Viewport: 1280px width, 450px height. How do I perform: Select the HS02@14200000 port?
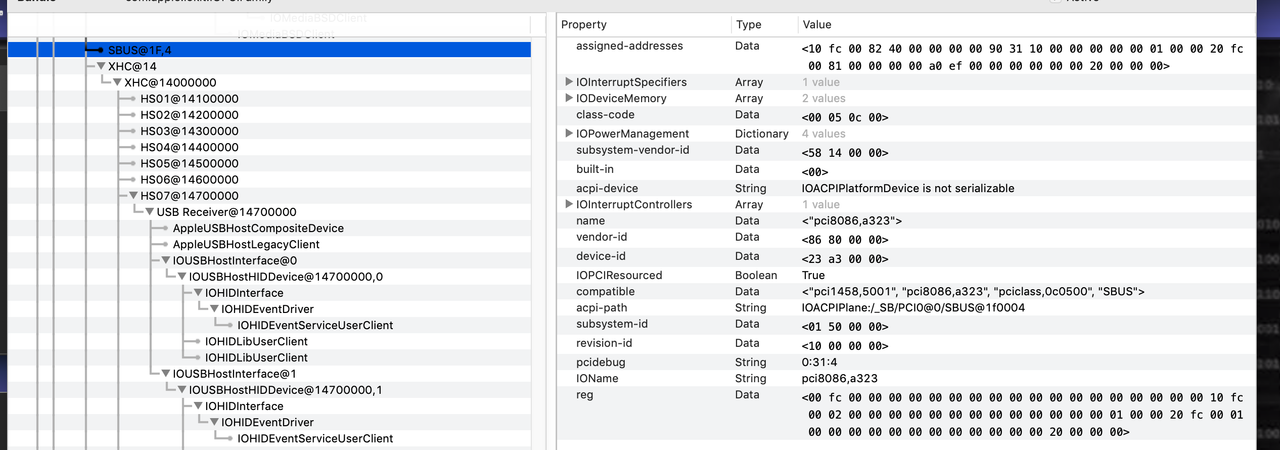pyautogui.click(x=189, y=115)
